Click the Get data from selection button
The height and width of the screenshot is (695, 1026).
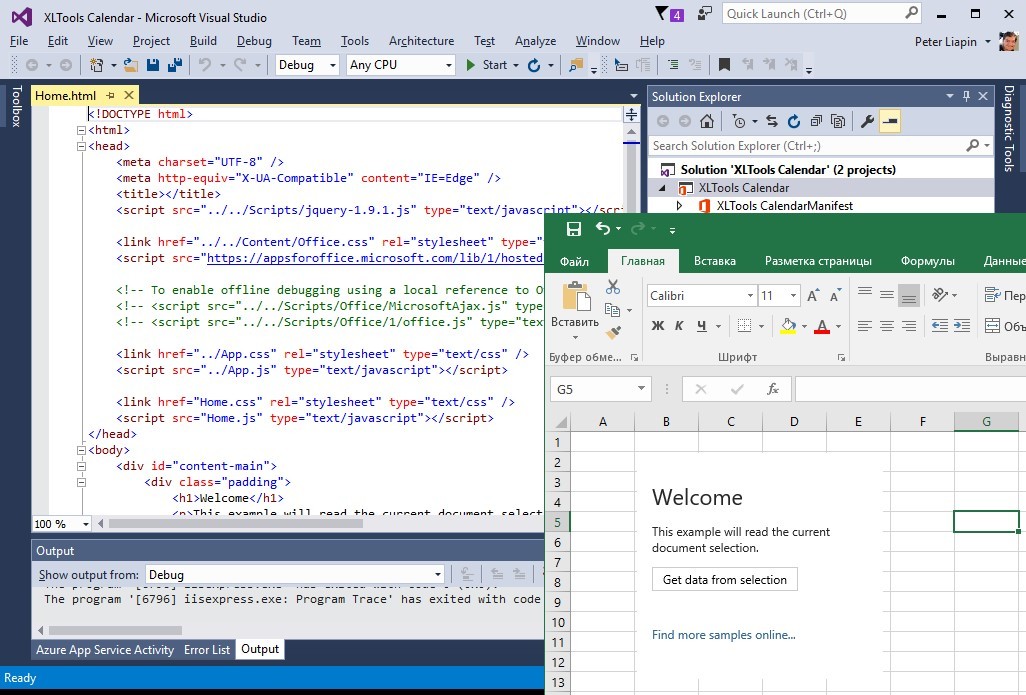tap(725, 579)
